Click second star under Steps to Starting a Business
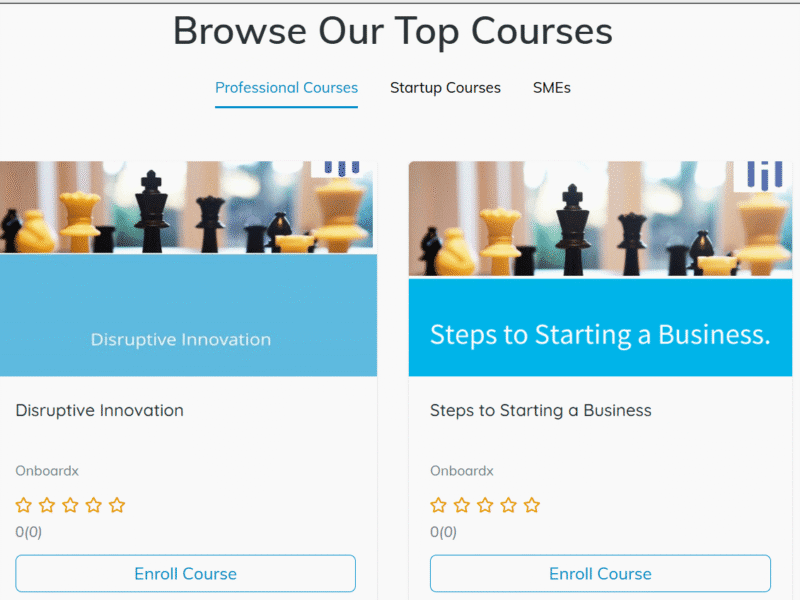 coord(462,505)
